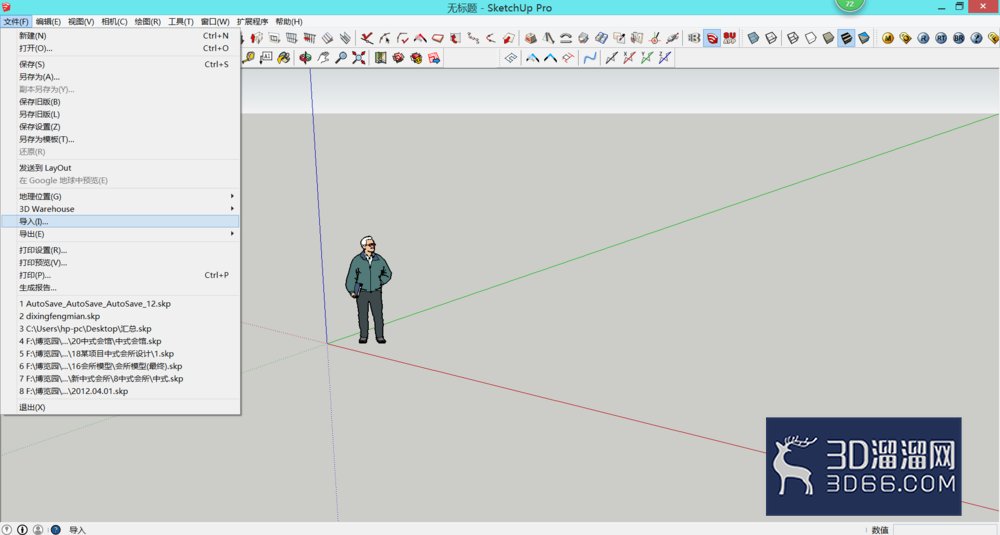Screen dimensions: 1000x535
Task: Expand the 地理位置(G) submenu arrow
Action: tap(232, 196)
